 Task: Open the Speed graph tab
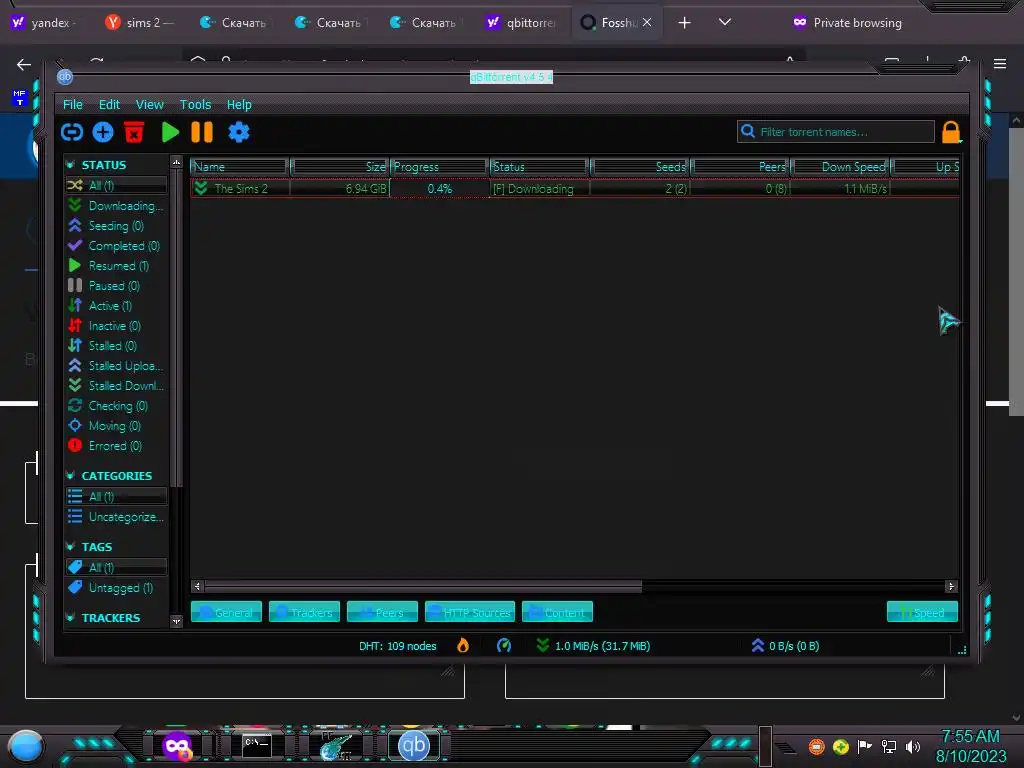tap(922, 612)
